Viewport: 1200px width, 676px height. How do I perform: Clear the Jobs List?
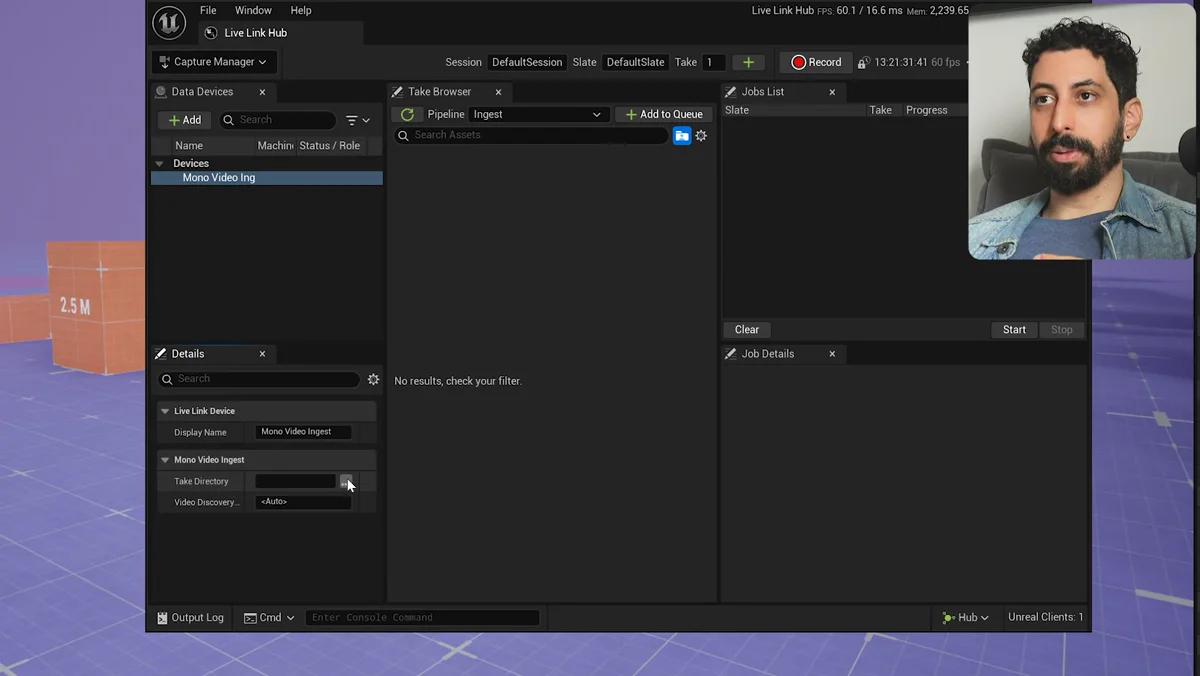[x=747, y=330]
